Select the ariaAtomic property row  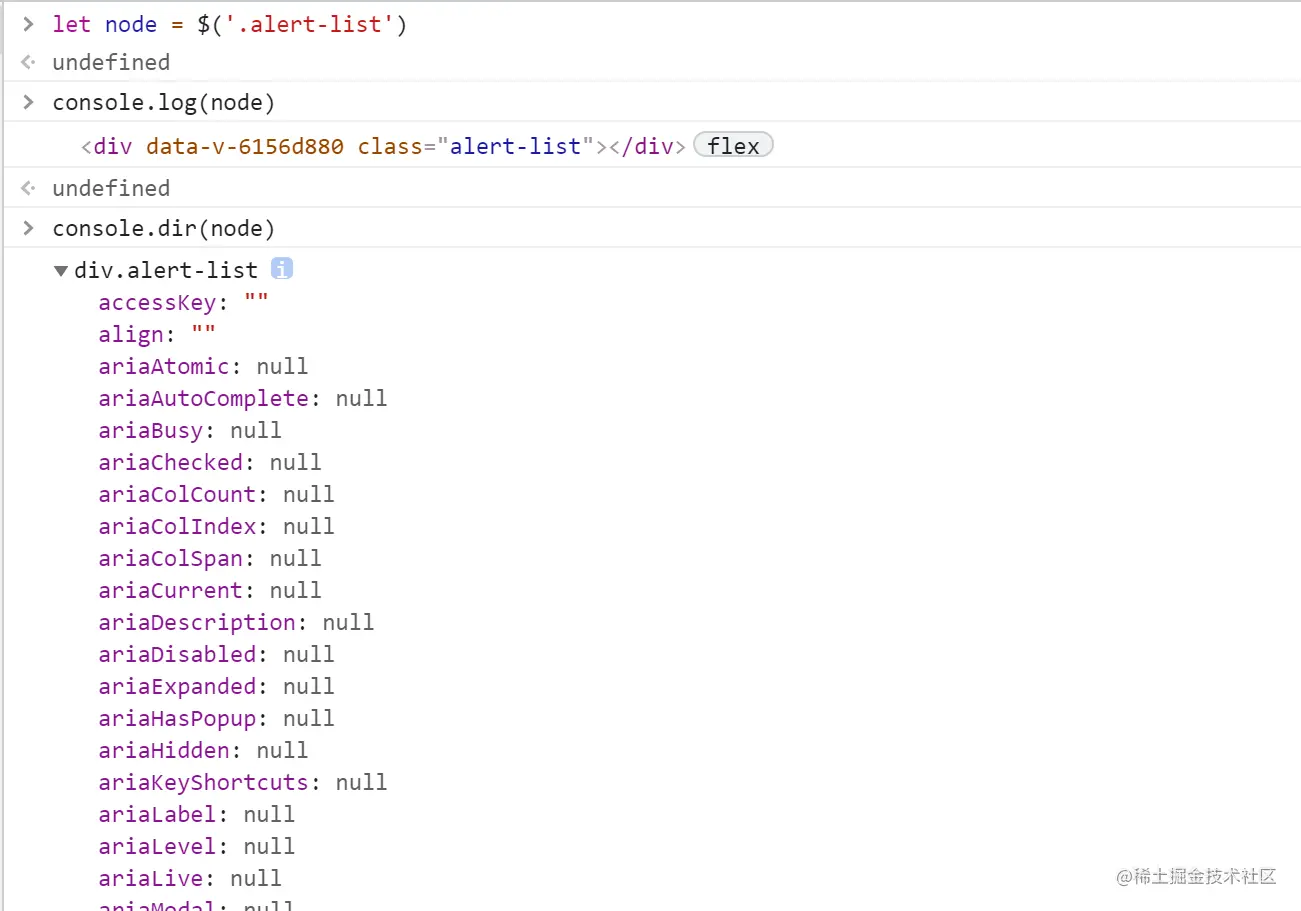tap(203, 366)
